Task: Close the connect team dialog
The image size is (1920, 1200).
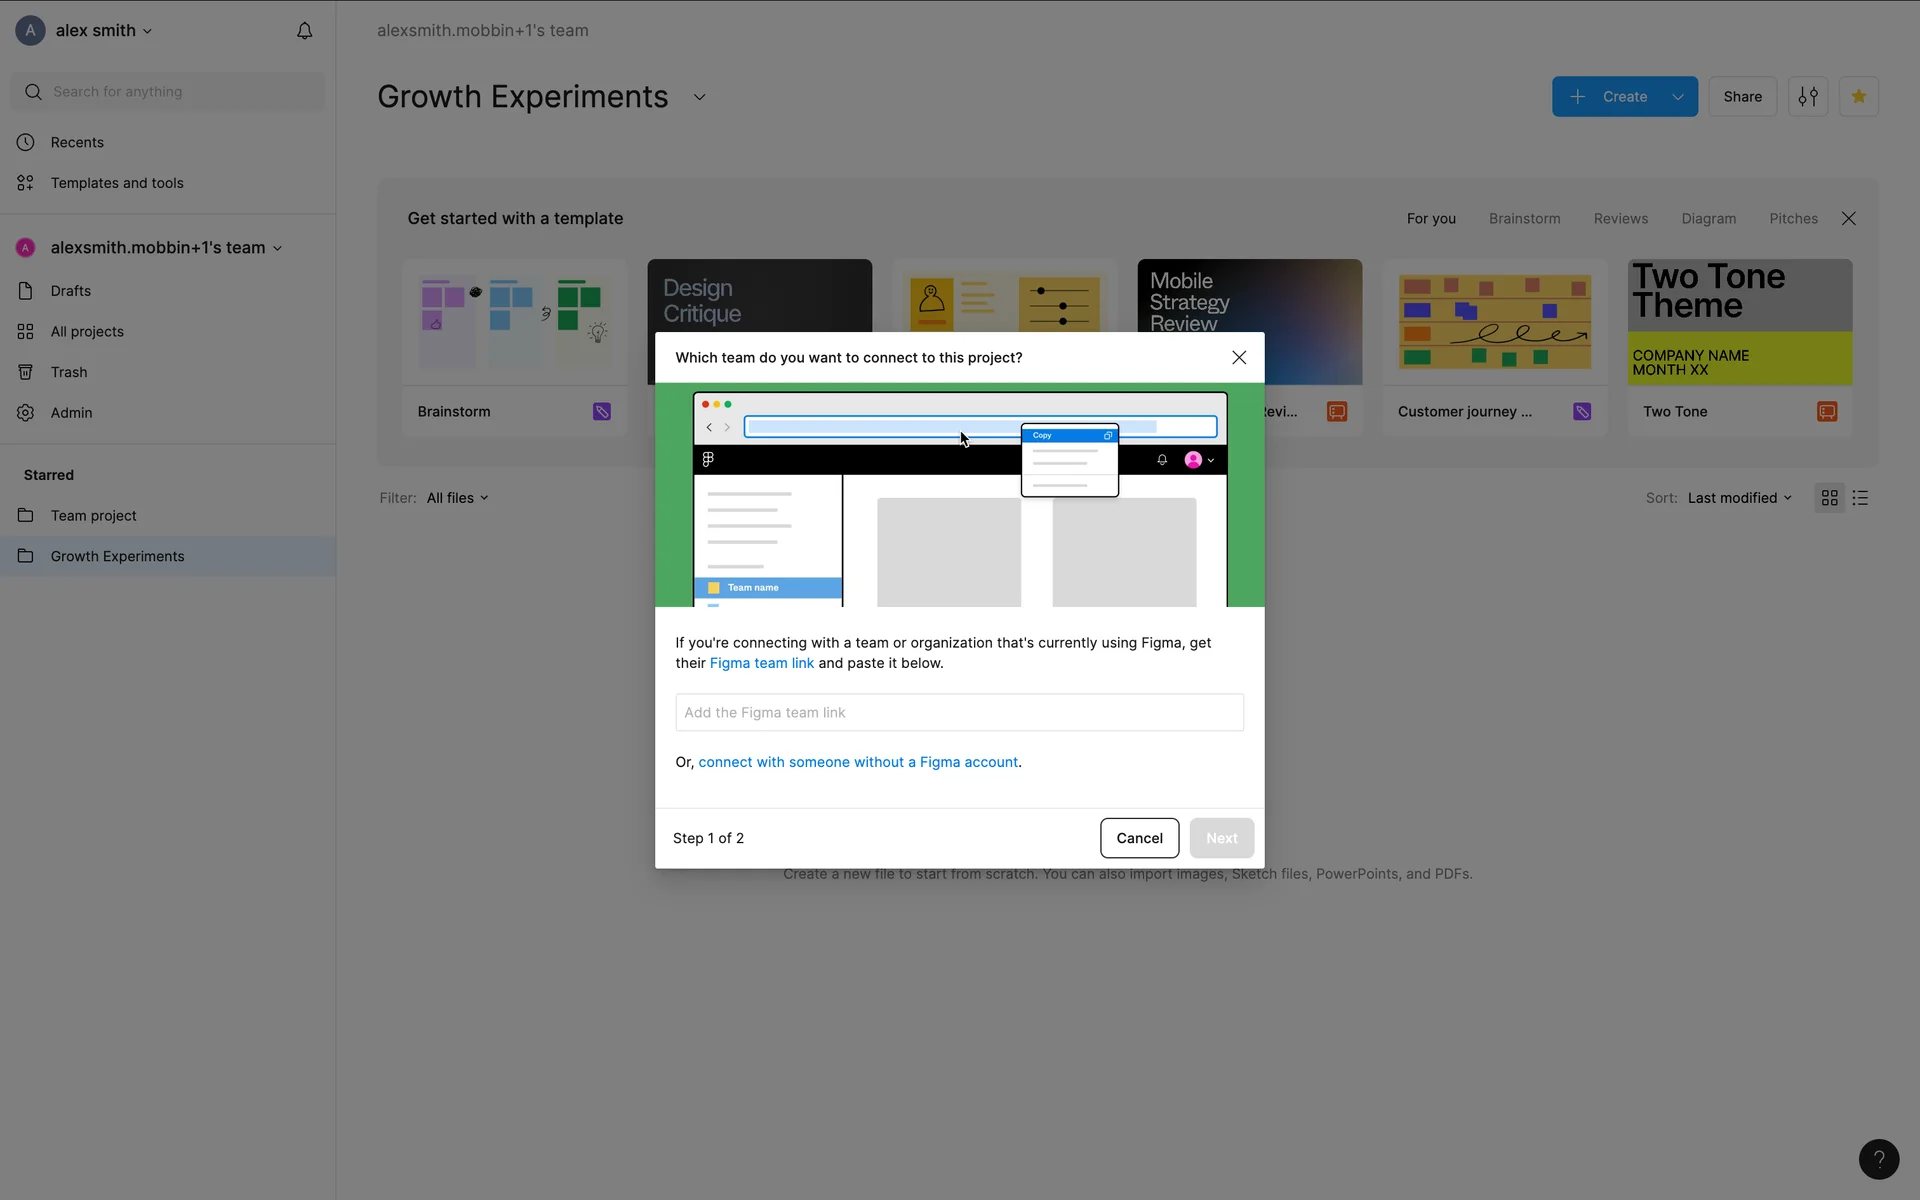Action: coord(1238,358)
